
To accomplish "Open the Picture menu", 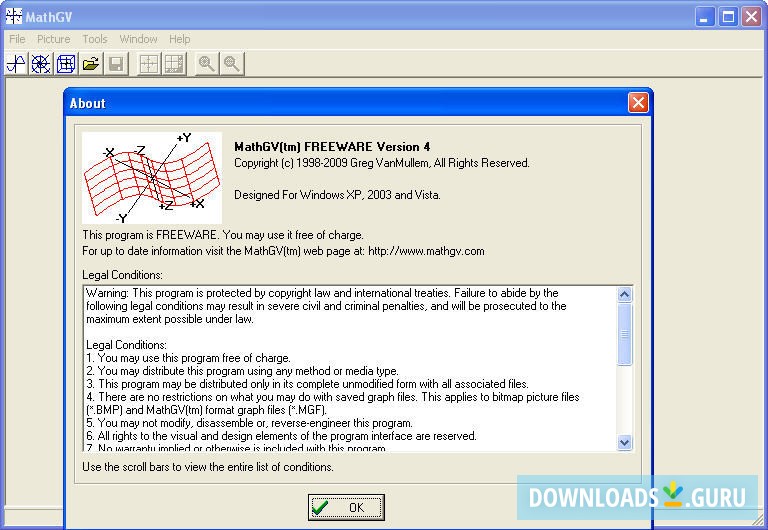I will point(54,39).
